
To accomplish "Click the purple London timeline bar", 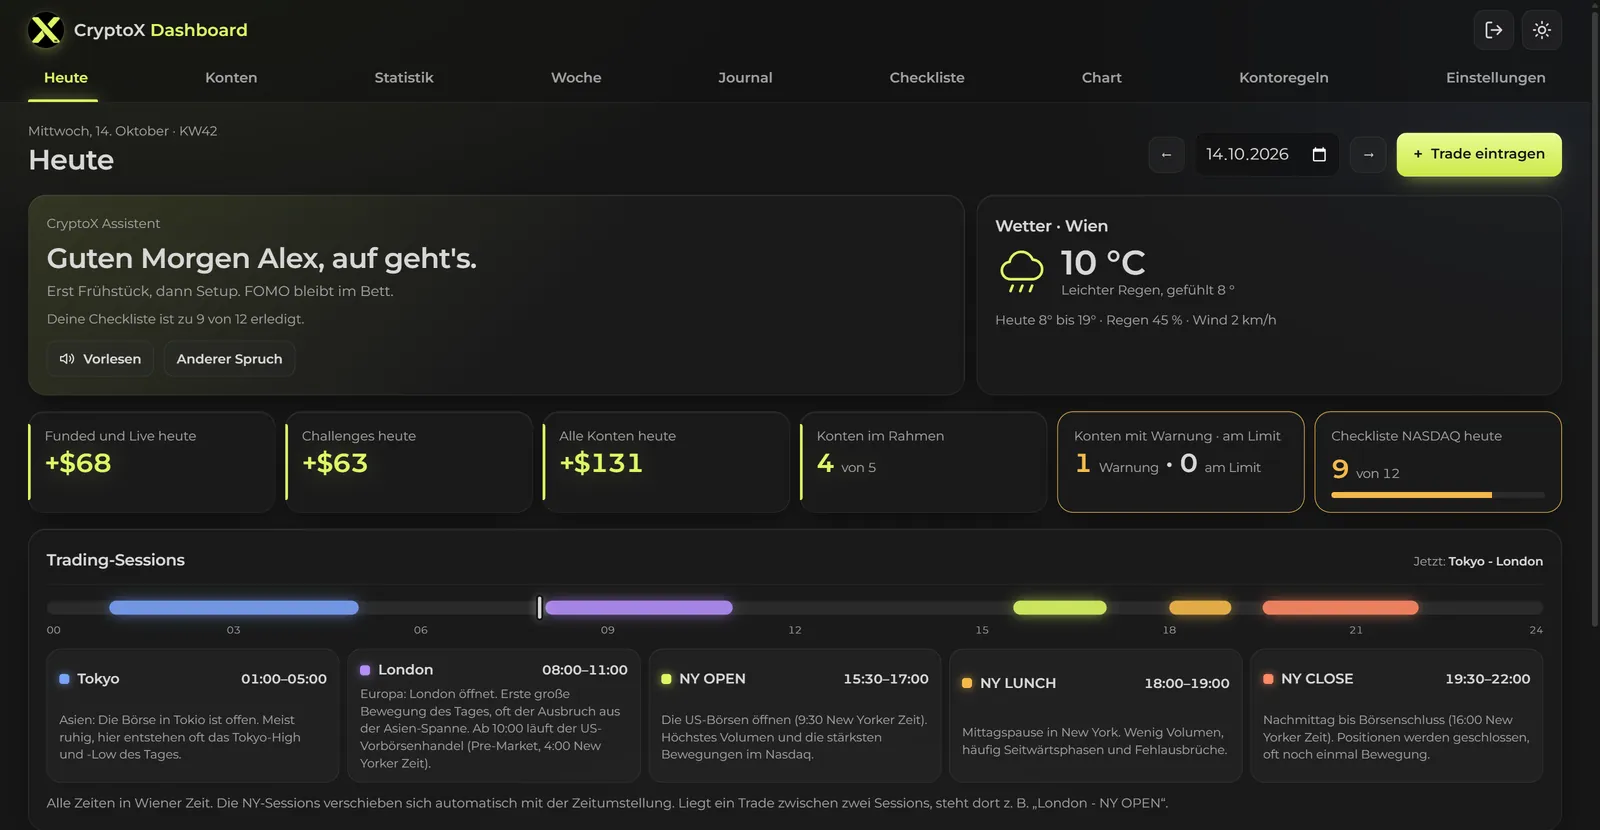I will point(639,607).
